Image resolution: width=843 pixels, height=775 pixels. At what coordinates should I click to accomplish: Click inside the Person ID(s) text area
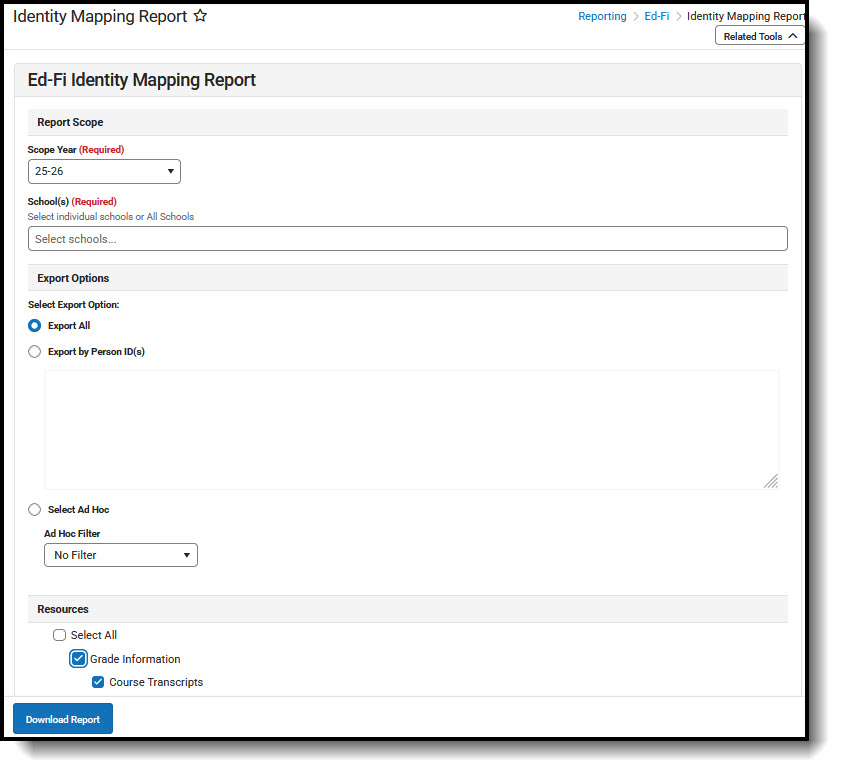412,429
